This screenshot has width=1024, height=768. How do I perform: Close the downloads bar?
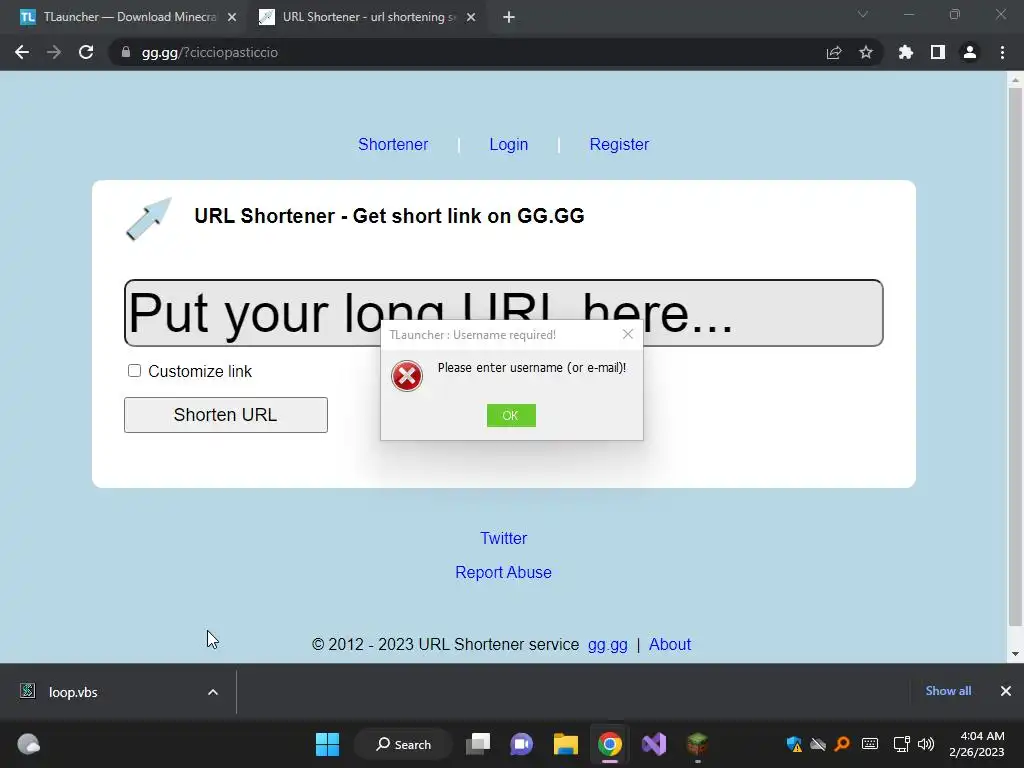[1006, 691]
